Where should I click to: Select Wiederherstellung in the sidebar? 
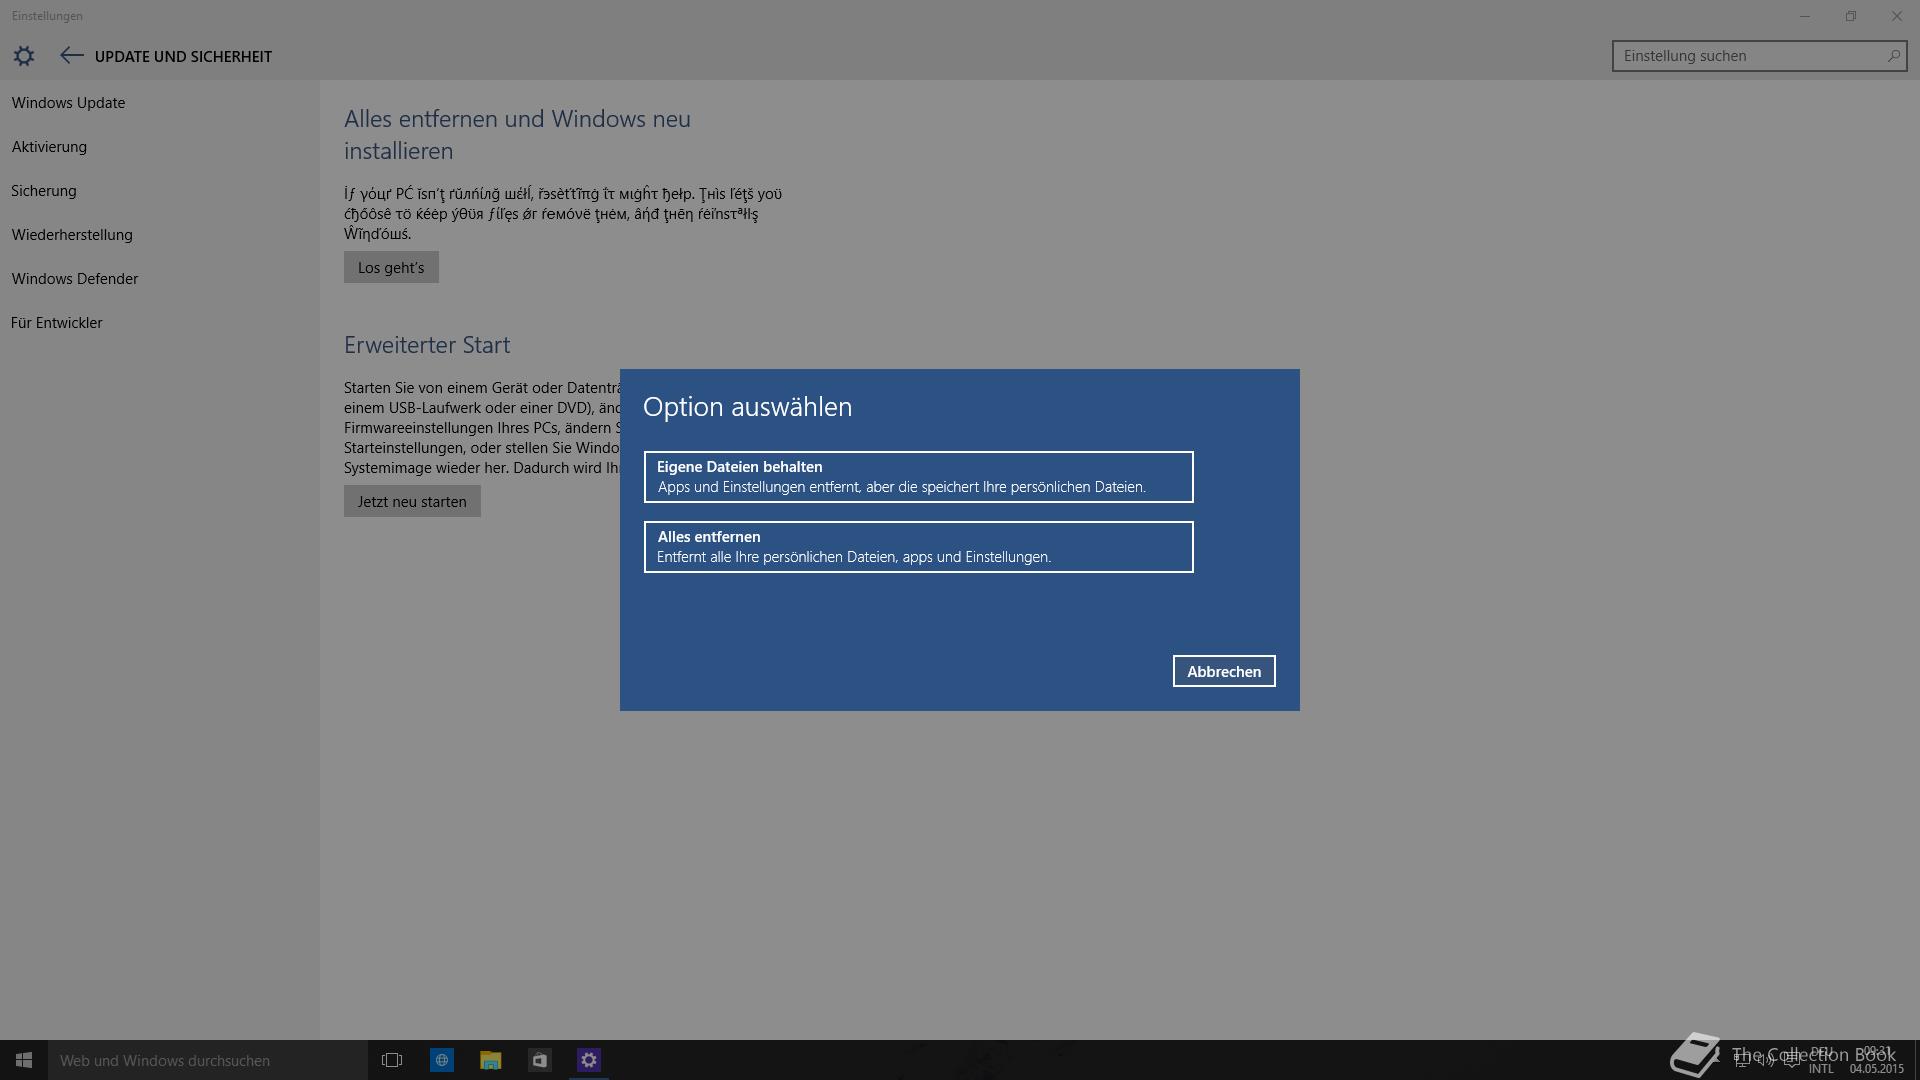[72, 235]
